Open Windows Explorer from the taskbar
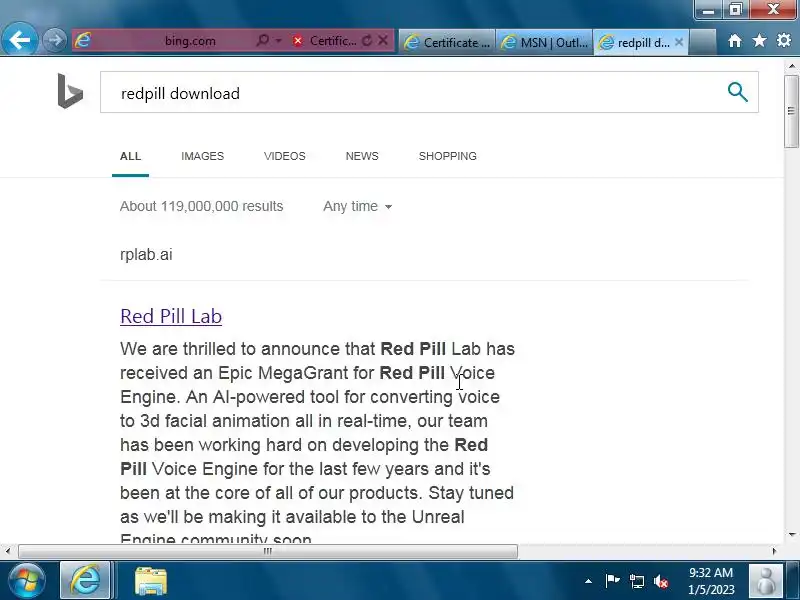Viewport: 800px width, 600px height. [151, 582]
